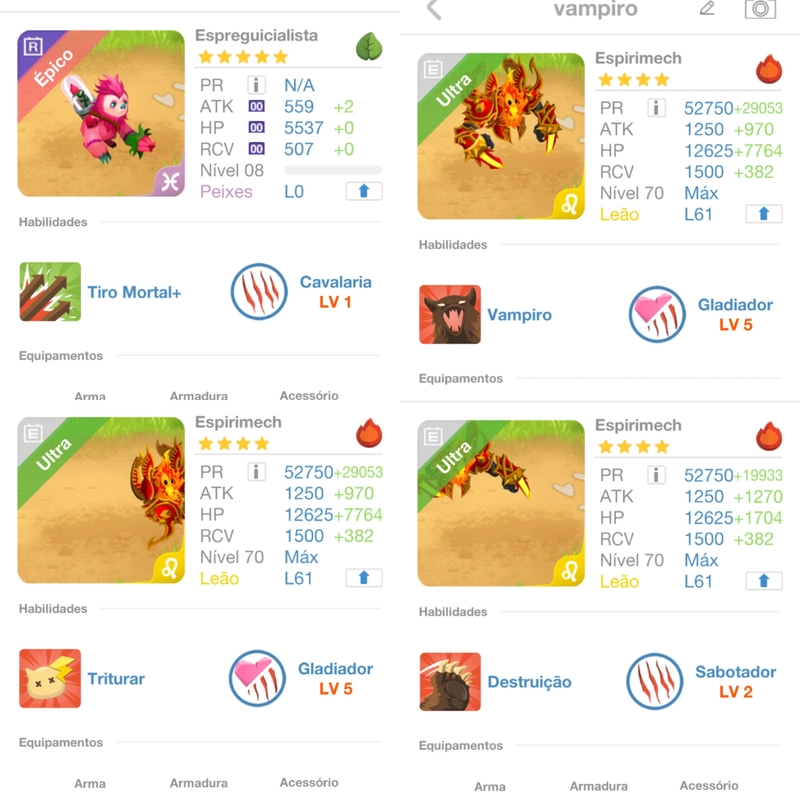Screen dimensions: 800x800
Task: Tap the Nível 08 experience progress bar
Action: click(x=333, y=170)
